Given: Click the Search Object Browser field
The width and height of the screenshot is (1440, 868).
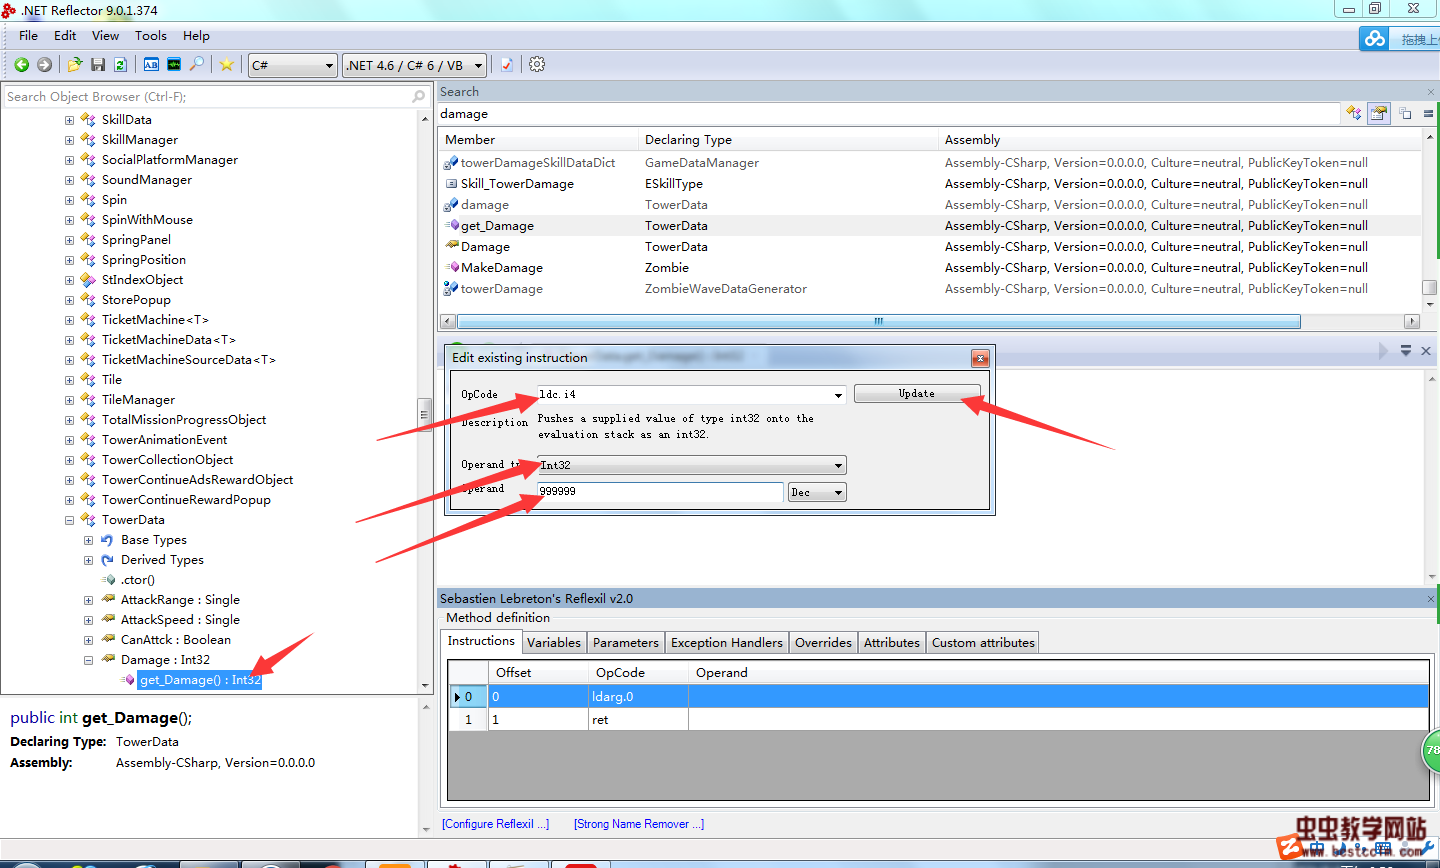Looking at the screenshot, I should [207, 97].
